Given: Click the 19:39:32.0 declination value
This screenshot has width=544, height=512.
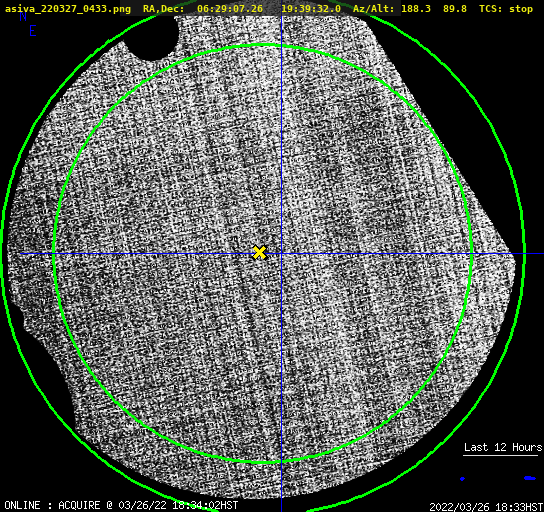Looking at the screenshot, I should pyautogui.click(x=311, y=9).
